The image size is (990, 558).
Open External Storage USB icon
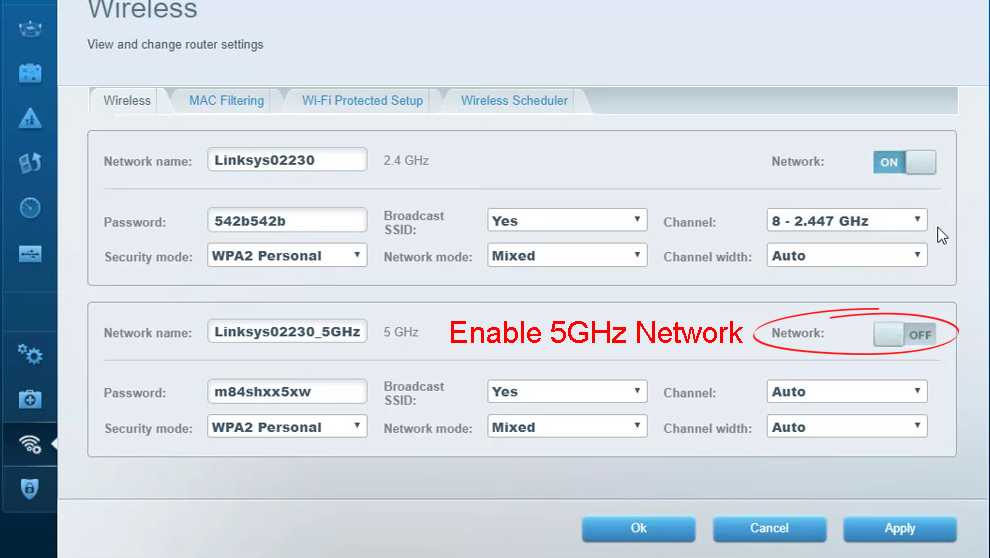30,254
